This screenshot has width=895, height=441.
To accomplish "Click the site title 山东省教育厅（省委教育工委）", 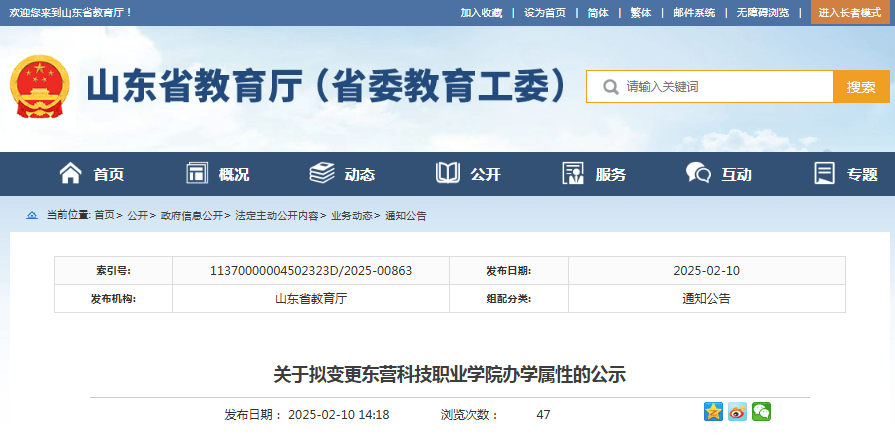I will 326,87.
